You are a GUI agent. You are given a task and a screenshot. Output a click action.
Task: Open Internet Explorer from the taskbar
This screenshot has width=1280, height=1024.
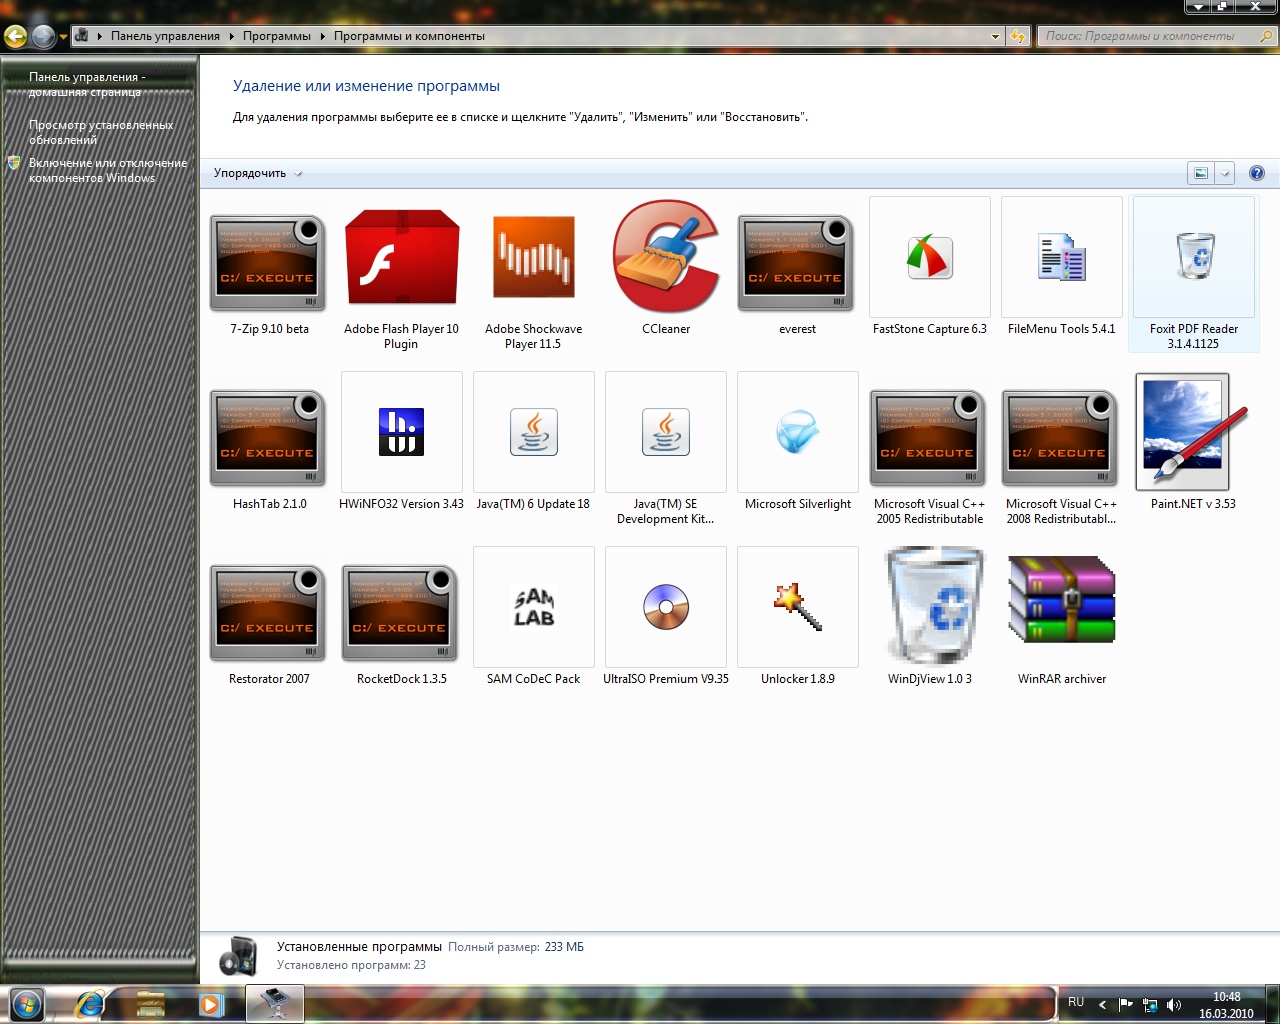click(89, 1003)
